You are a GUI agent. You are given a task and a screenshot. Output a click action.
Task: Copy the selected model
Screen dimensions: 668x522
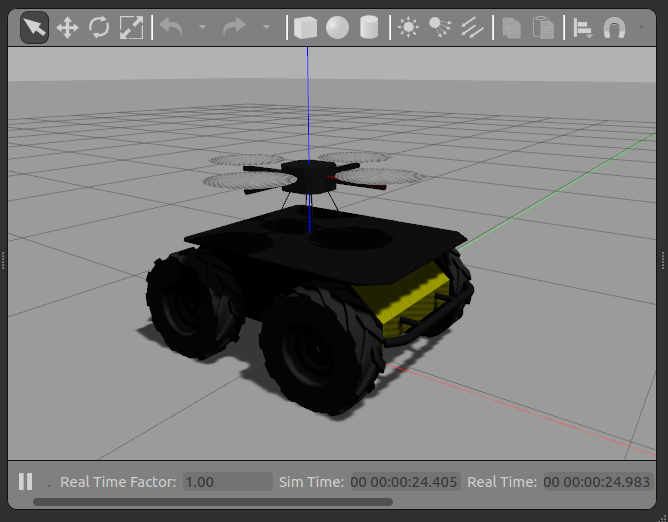[512, 28]
